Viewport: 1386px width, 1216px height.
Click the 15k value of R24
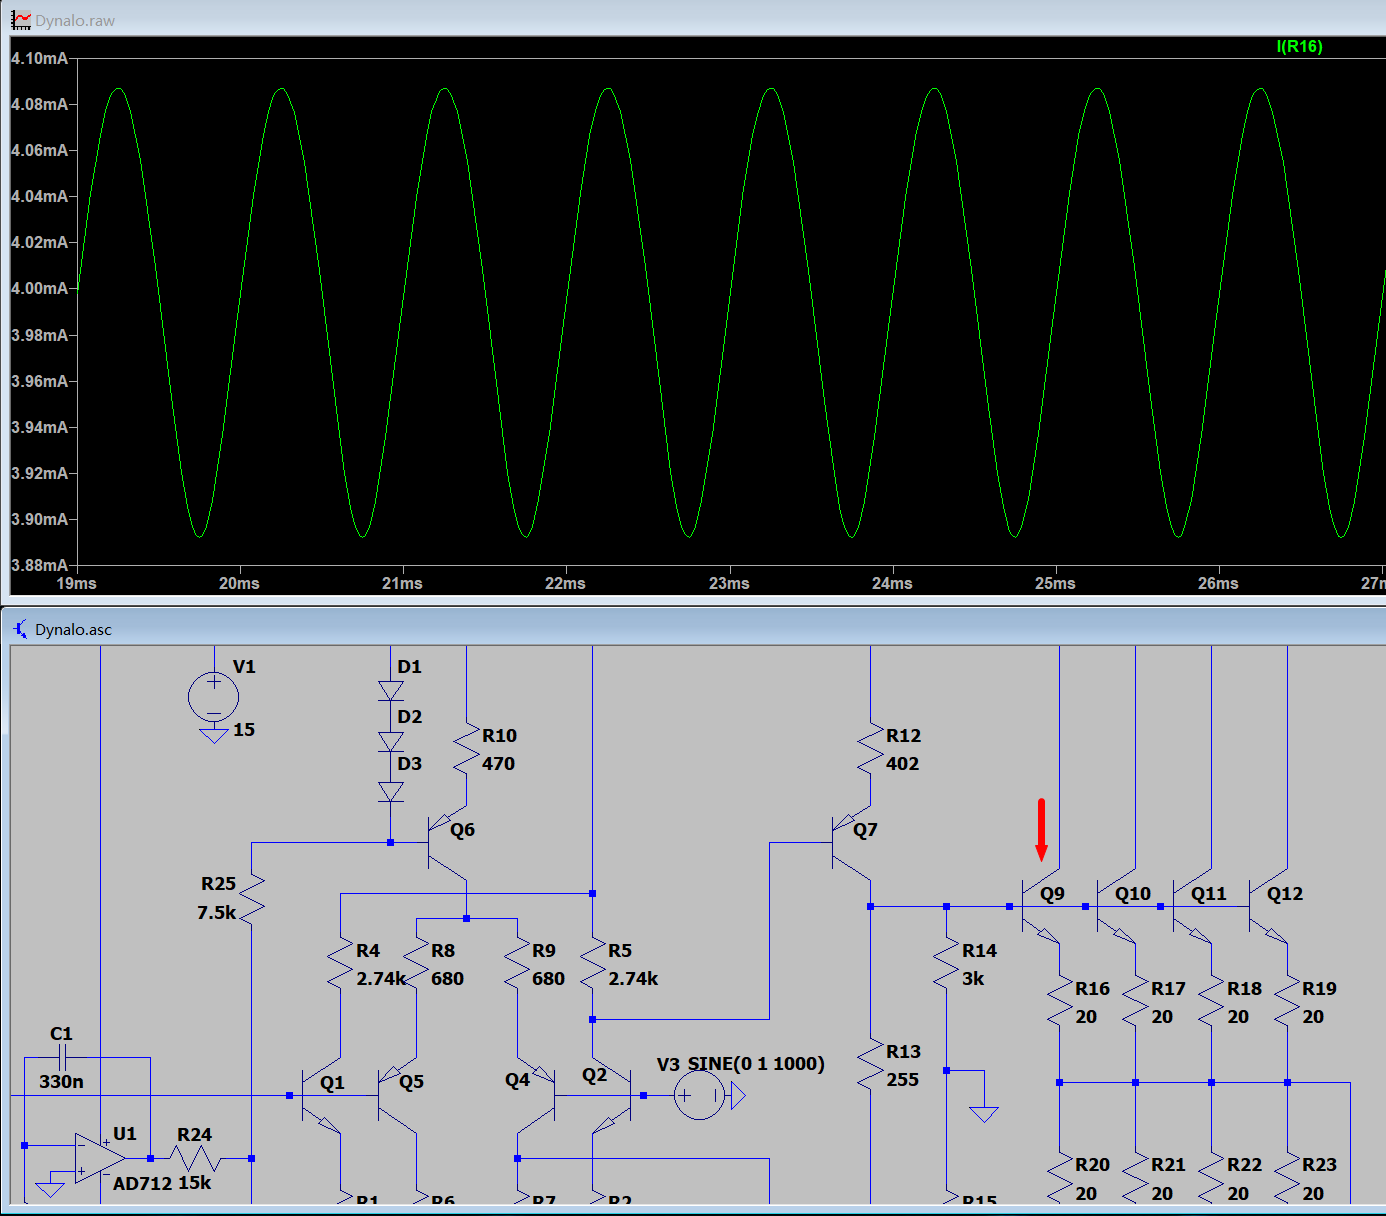pos(195,1183)
